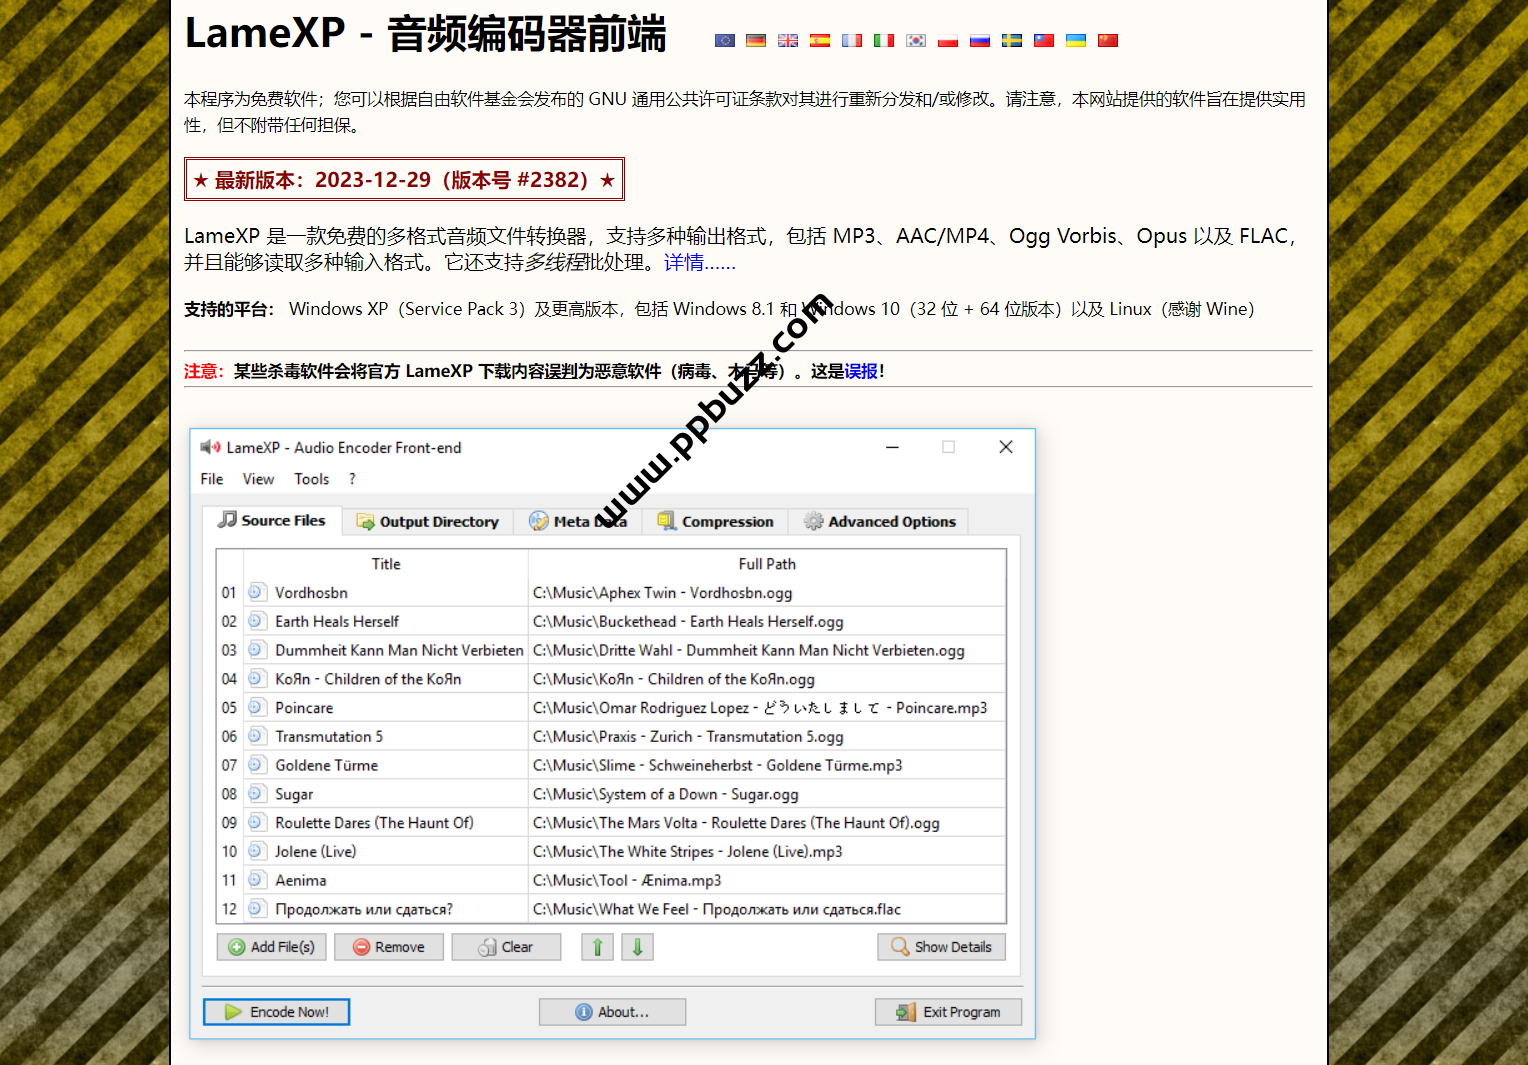This screenshot has height=1065, width=1528.
Task: Click the Full Path column header
Action: tap(767, 564)
